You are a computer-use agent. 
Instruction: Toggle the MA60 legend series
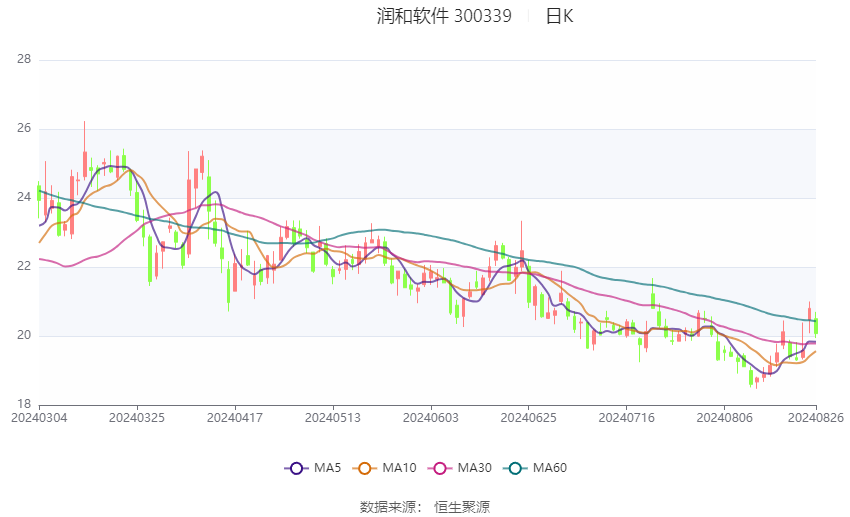[535, 468]
